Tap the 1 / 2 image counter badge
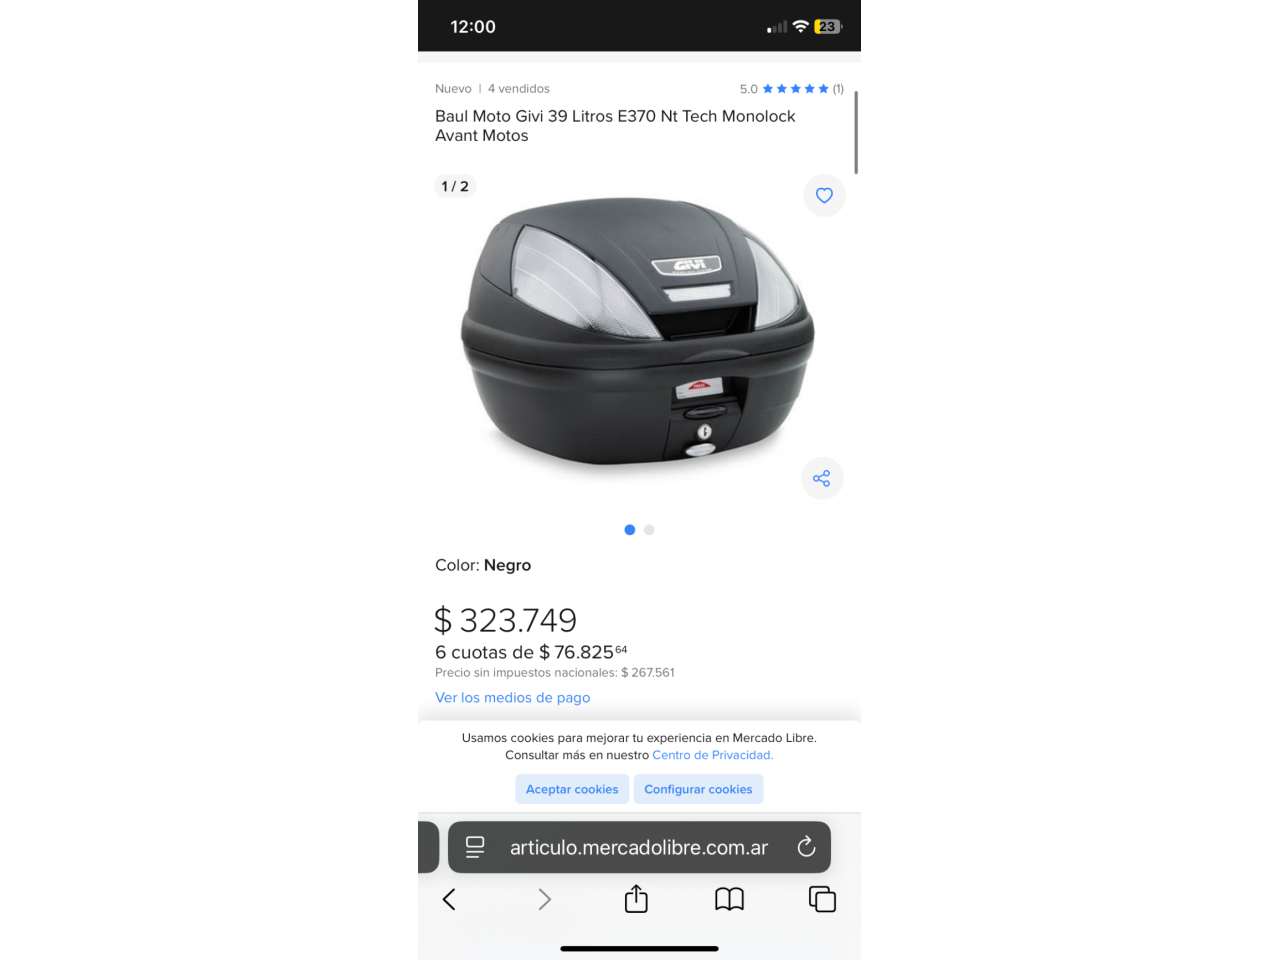Viewport: 1280px width, 960px height. (x=455, y=186)
